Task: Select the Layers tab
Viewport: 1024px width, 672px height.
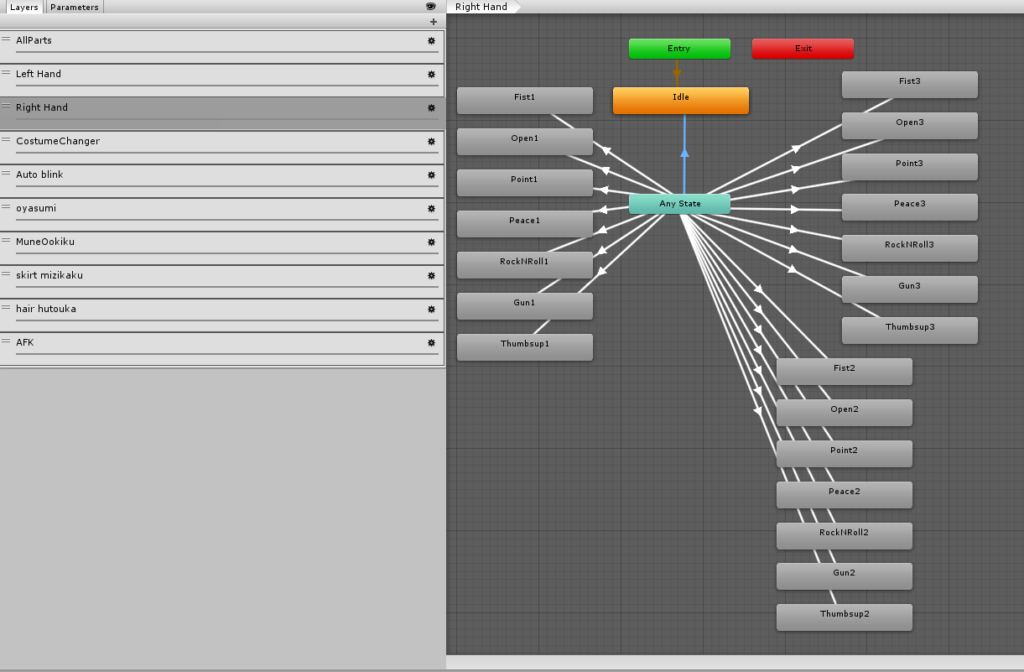Action: click(23, 7)
